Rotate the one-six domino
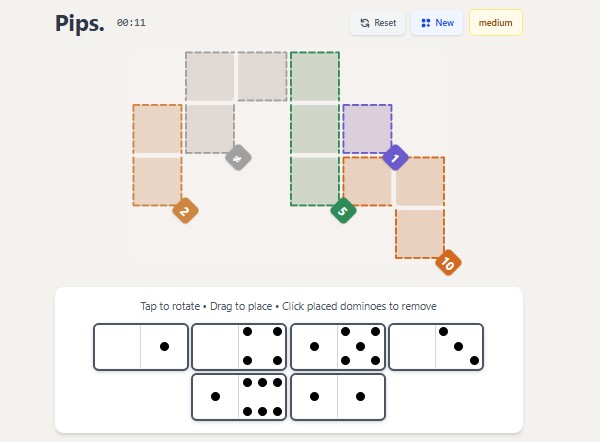Screen dimensions: 600x442 coord(238,397)
